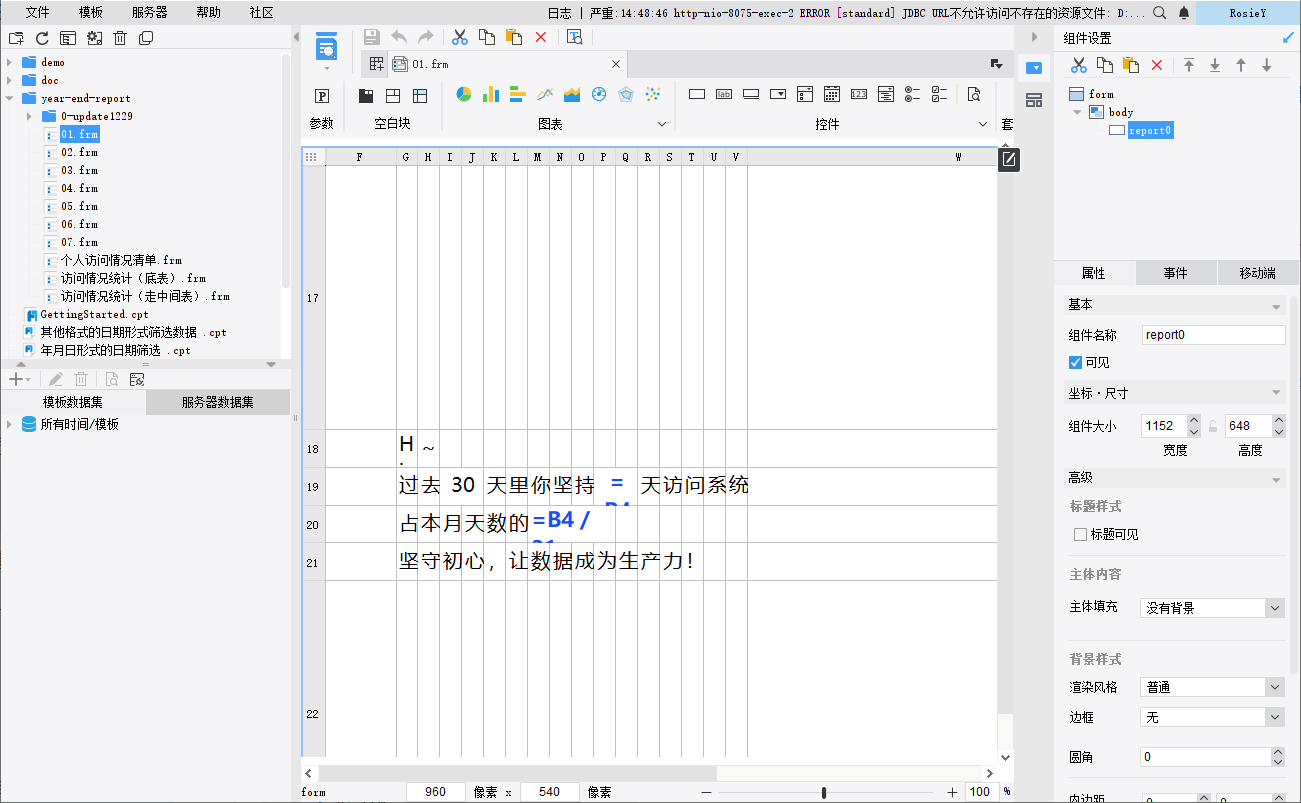
Task: Open the 帮助 menu
Action: (x=208, y=12)
